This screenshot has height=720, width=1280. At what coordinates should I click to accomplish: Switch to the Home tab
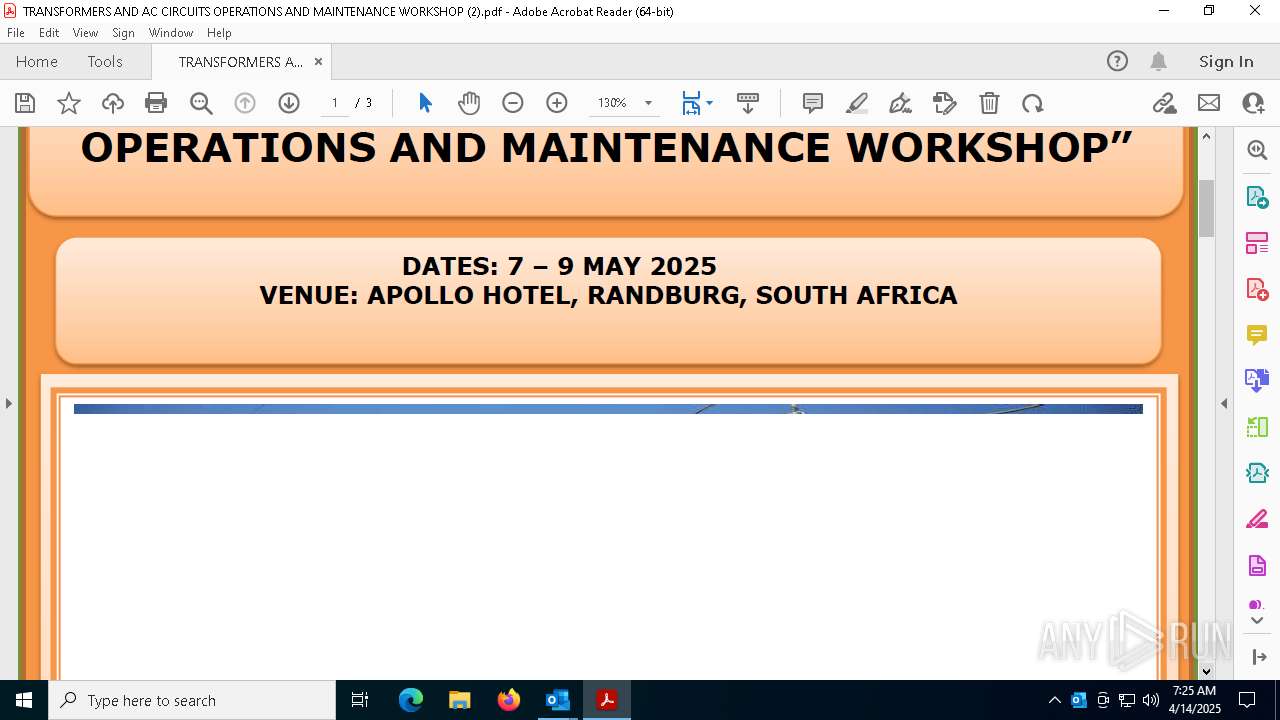37,62
